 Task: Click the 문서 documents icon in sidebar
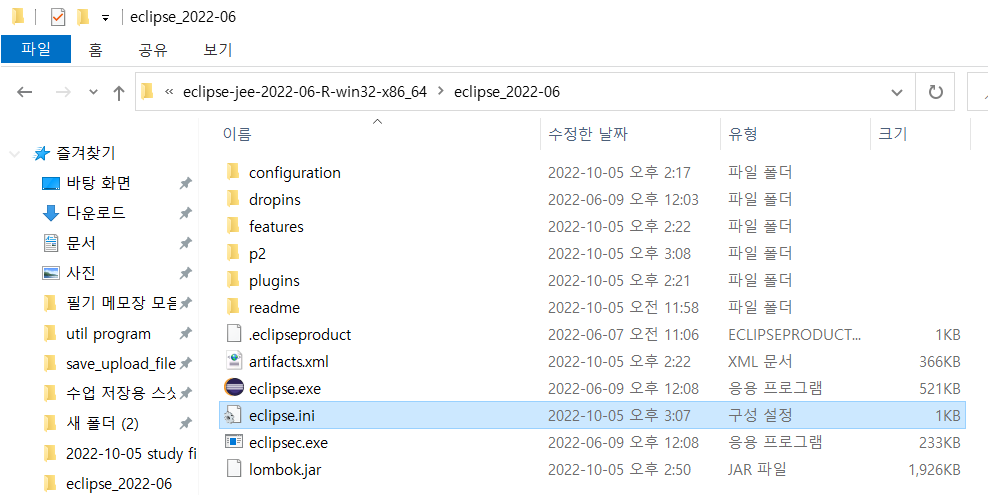[50, 242]
